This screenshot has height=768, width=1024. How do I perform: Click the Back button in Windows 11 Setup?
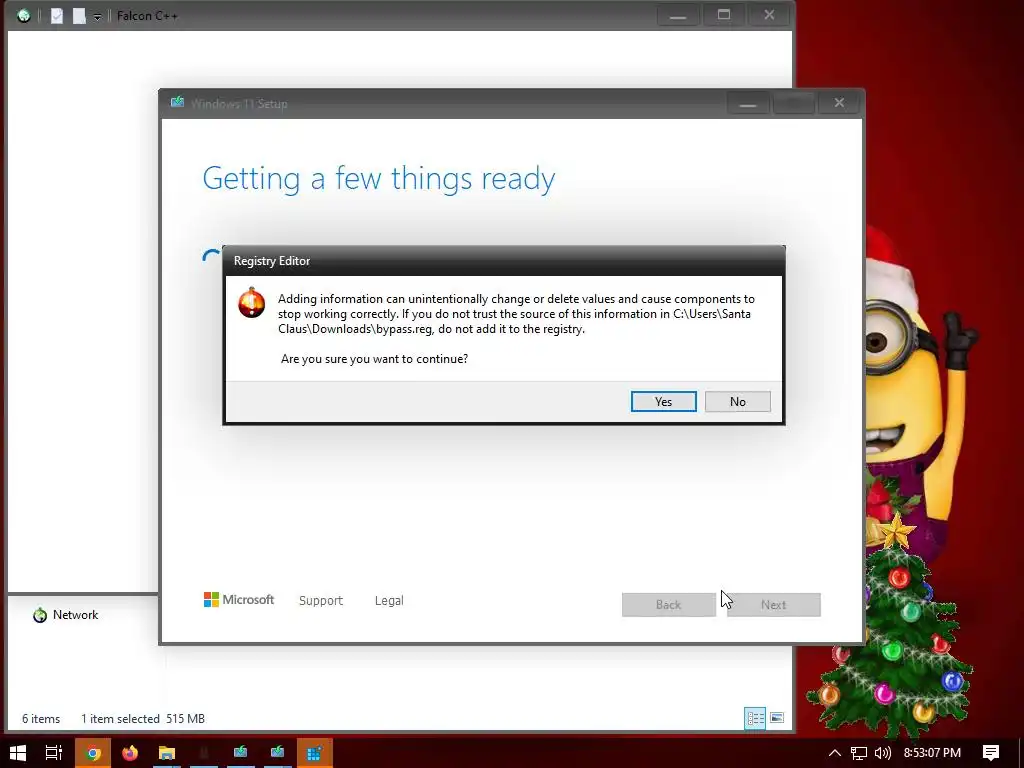(668, 605)
